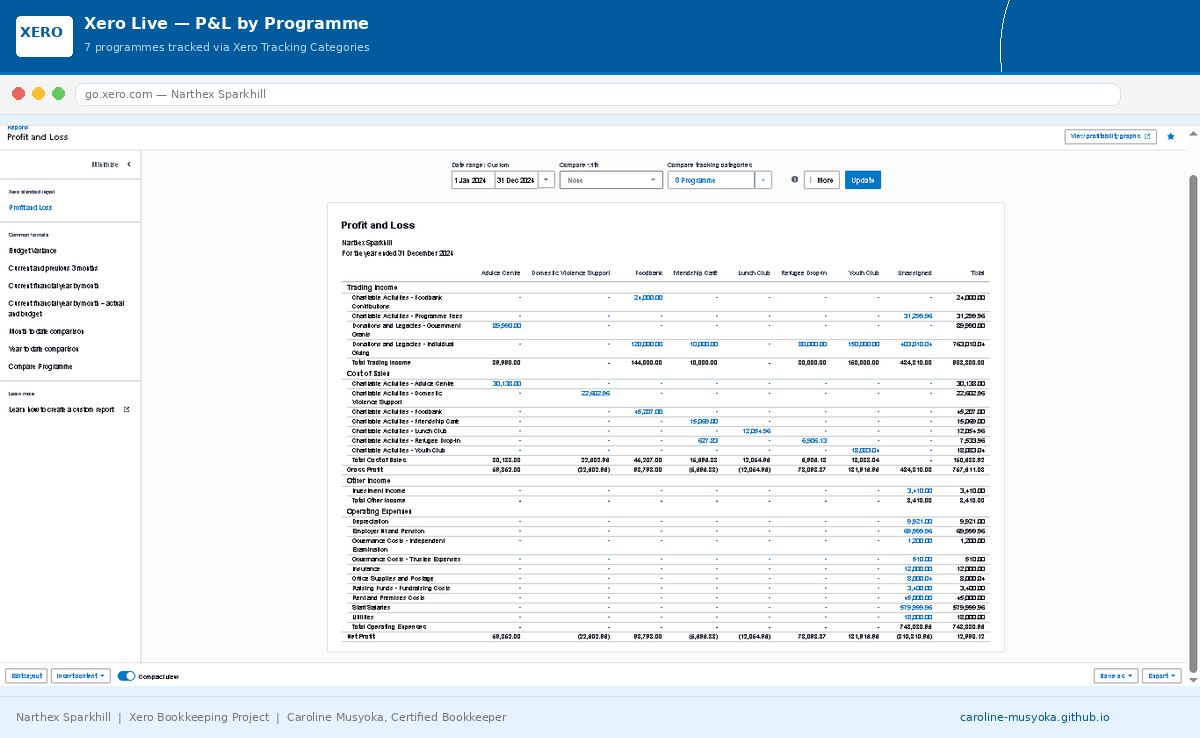
Task: Click the Total column header
Action: pos(977,273)
